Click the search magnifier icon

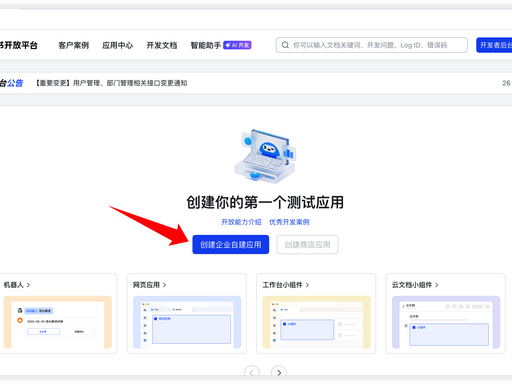click(285, 45)
